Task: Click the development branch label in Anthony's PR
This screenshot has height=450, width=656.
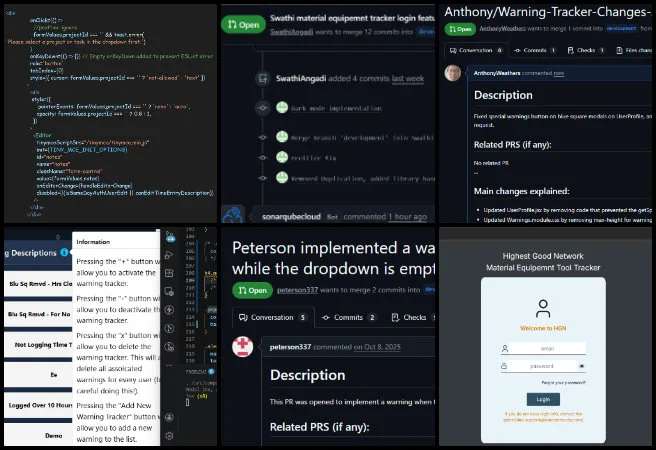Action: pyautogui.click(x=621, y=28)
